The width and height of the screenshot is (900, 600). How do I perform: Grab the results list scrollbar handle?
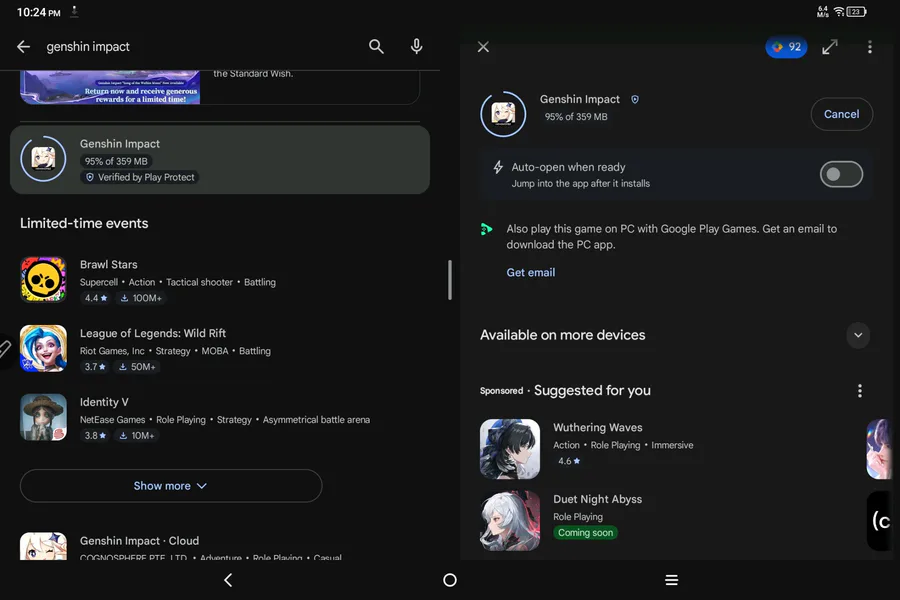click(450, 280)
